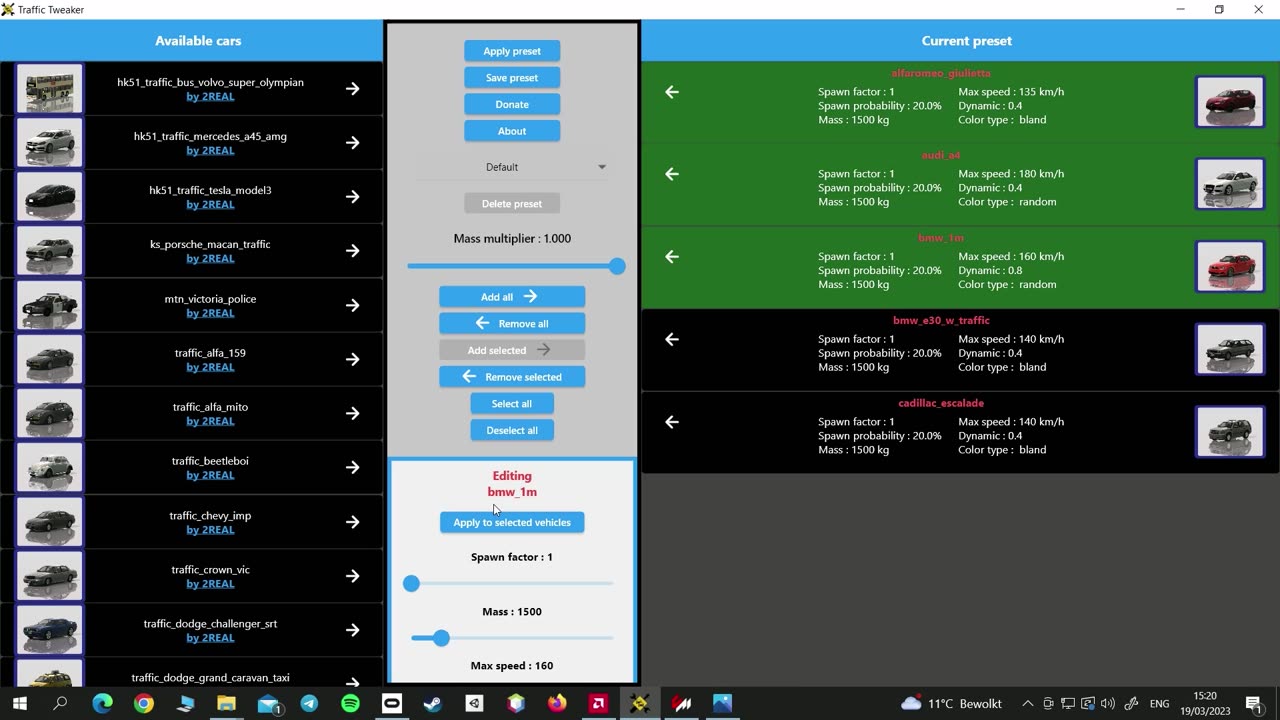Image resolution: width=1280 pixels, height=720 pixels.
Task: Remove cadillac_escalade using left arrow
Action: pyautogui.click(x=672, y=422)
